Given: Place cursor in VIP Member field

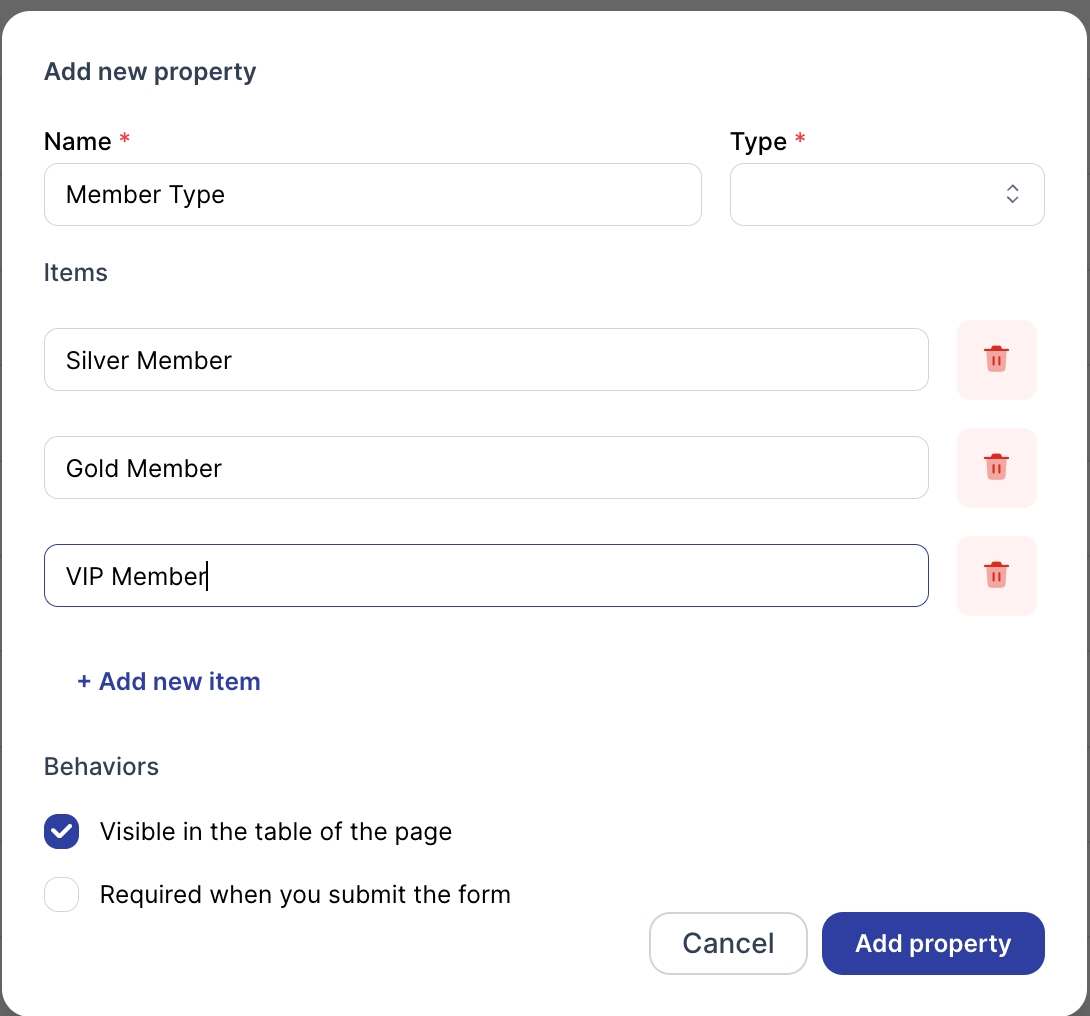Looking at the screenshot, I should [x=486, y=576].
